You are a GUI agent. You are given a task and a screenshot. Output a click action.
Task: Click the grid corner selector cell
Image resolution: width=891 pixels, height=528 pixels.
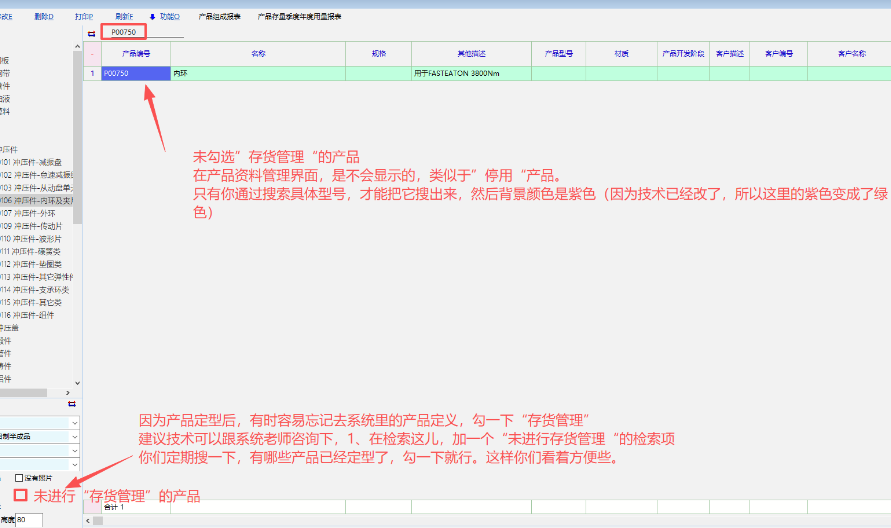pyautogui.click(x=92, y=53)
